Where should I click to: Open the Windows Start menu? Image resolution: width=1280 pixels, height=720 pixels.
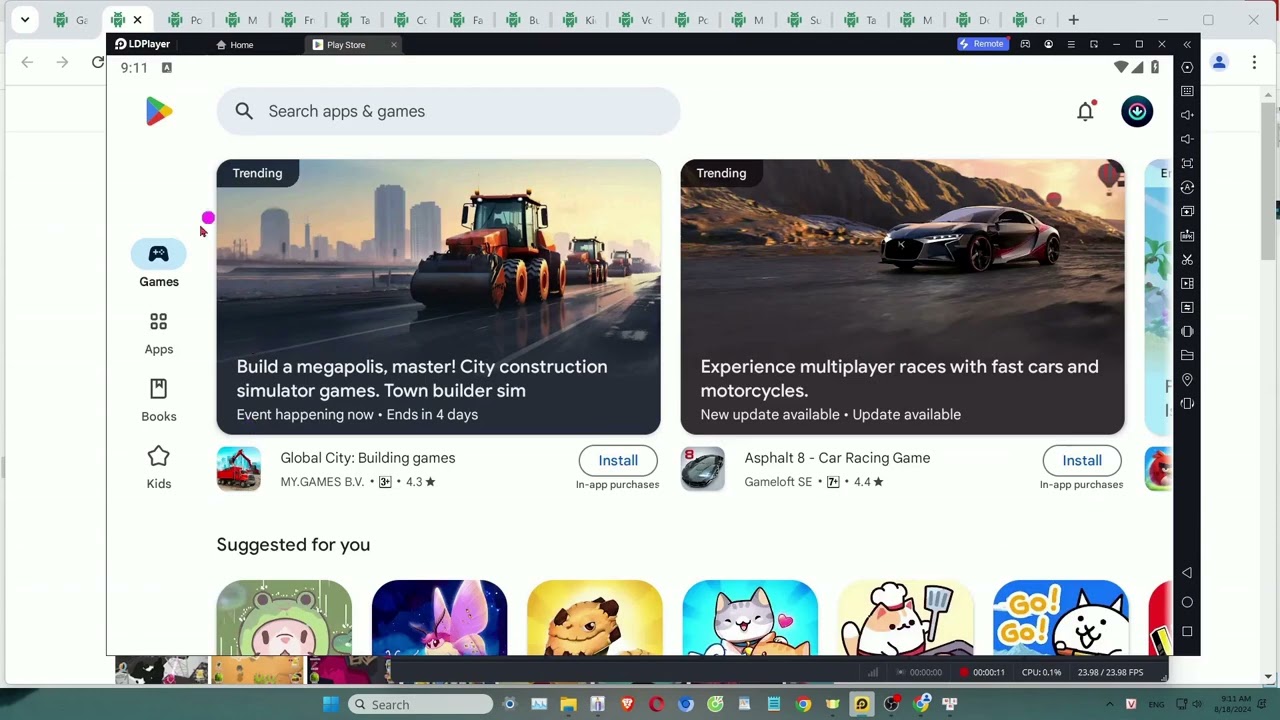pyautogui.click(x=331, y=704)
